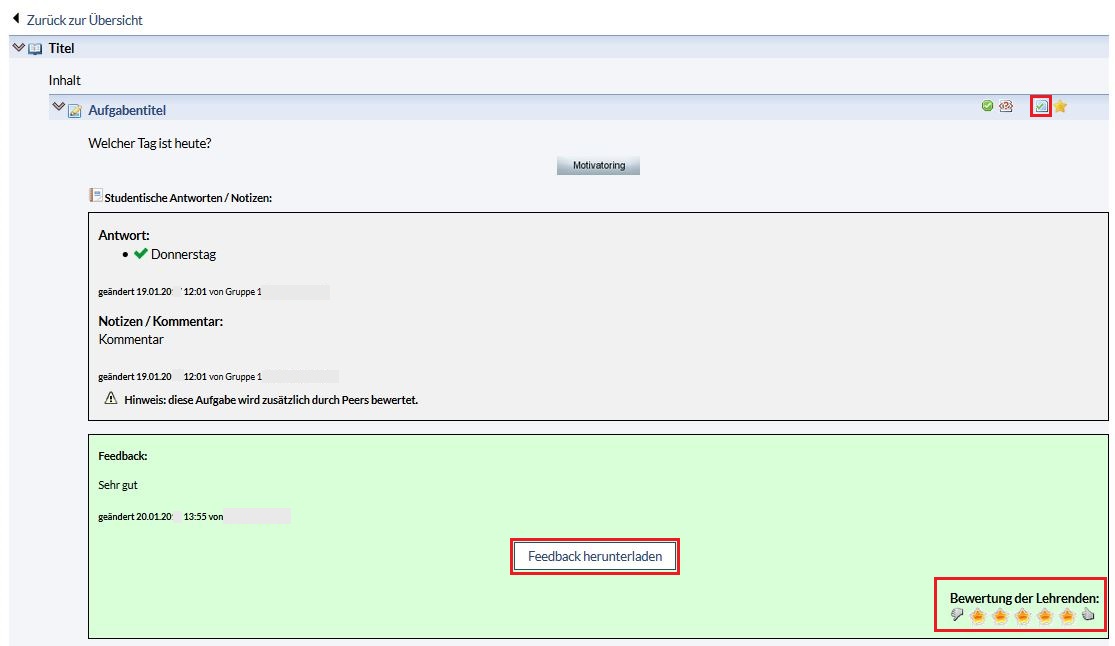Click the red question mark icon
1115x646 pixels.
(x=1006, y=107)
